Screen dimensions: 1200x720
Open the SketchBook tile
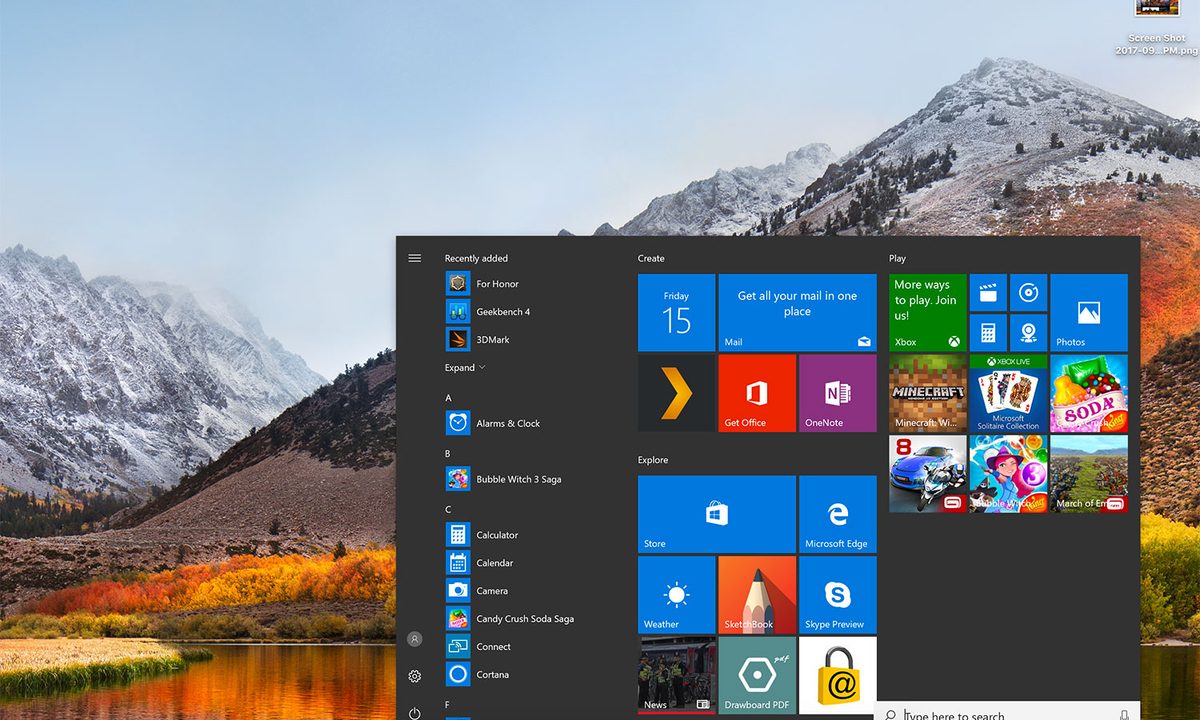[757, 595]
